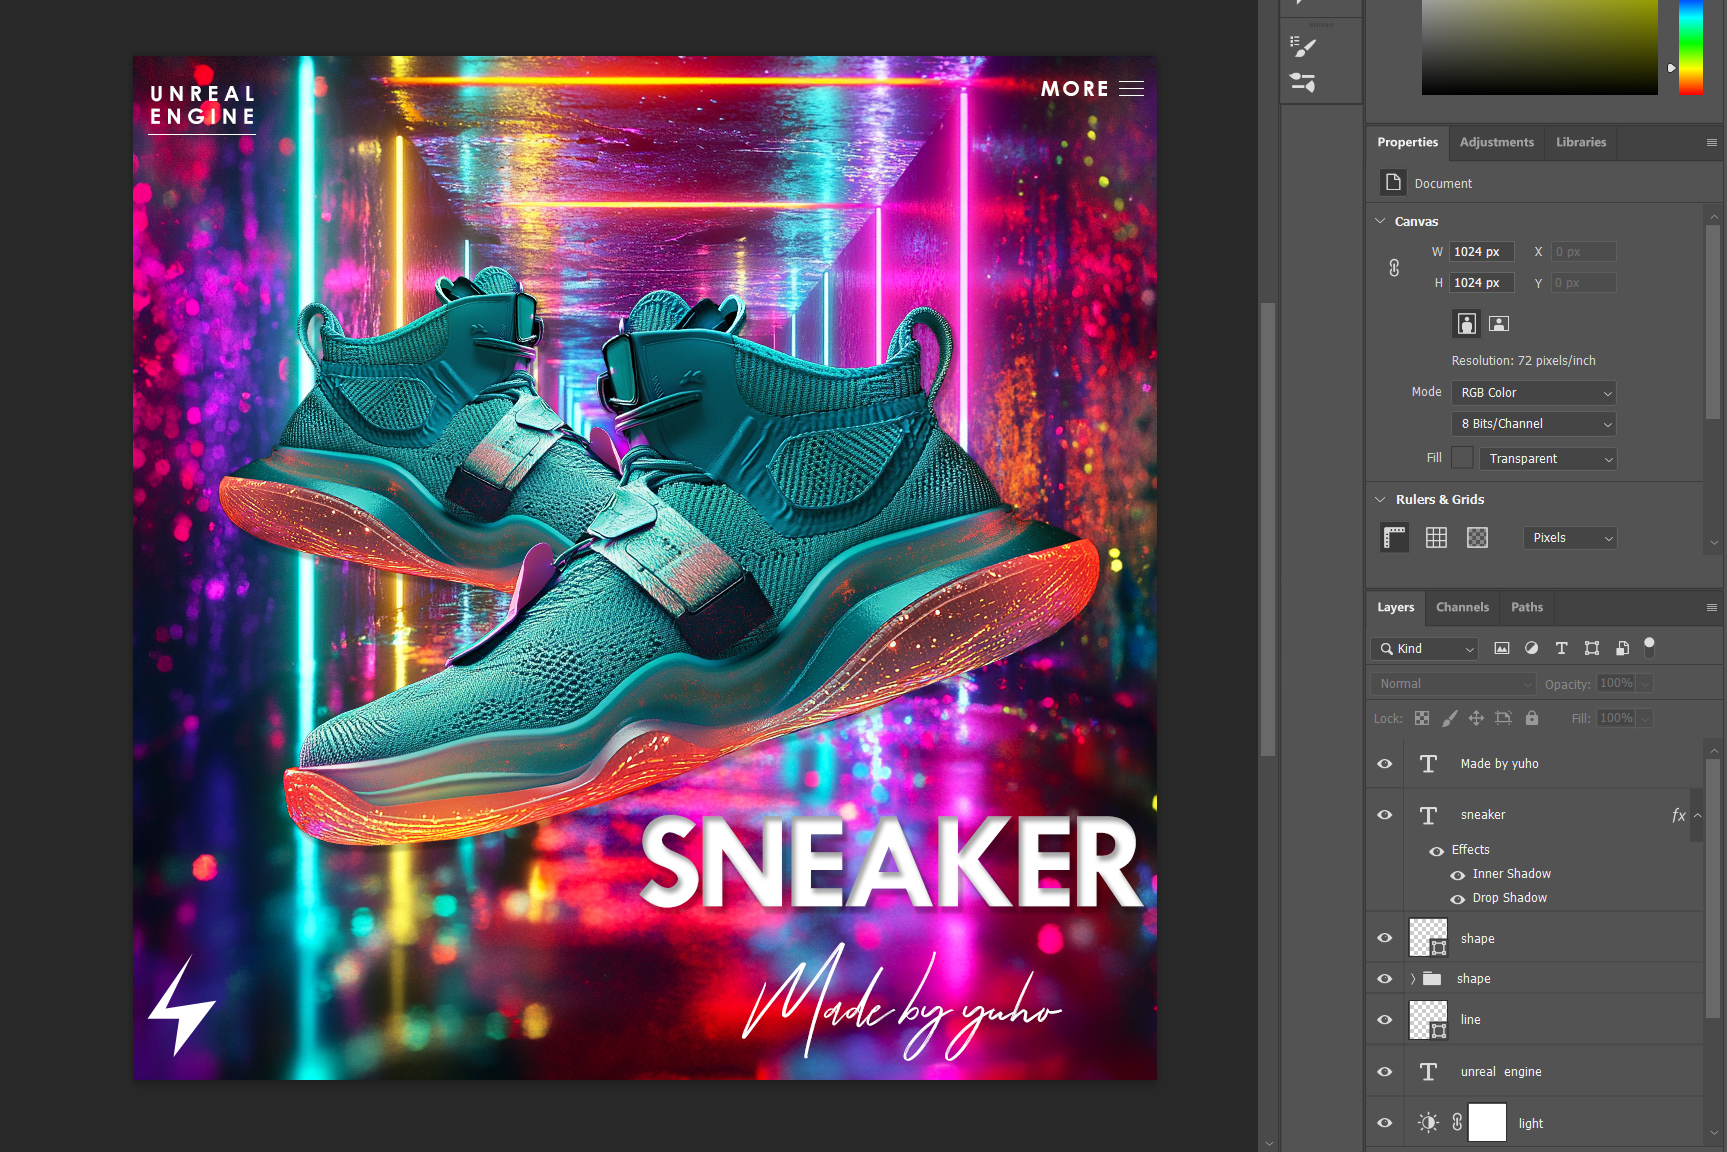
Task: Open the Properties panel menu icon
Action: coord(1711,143)
